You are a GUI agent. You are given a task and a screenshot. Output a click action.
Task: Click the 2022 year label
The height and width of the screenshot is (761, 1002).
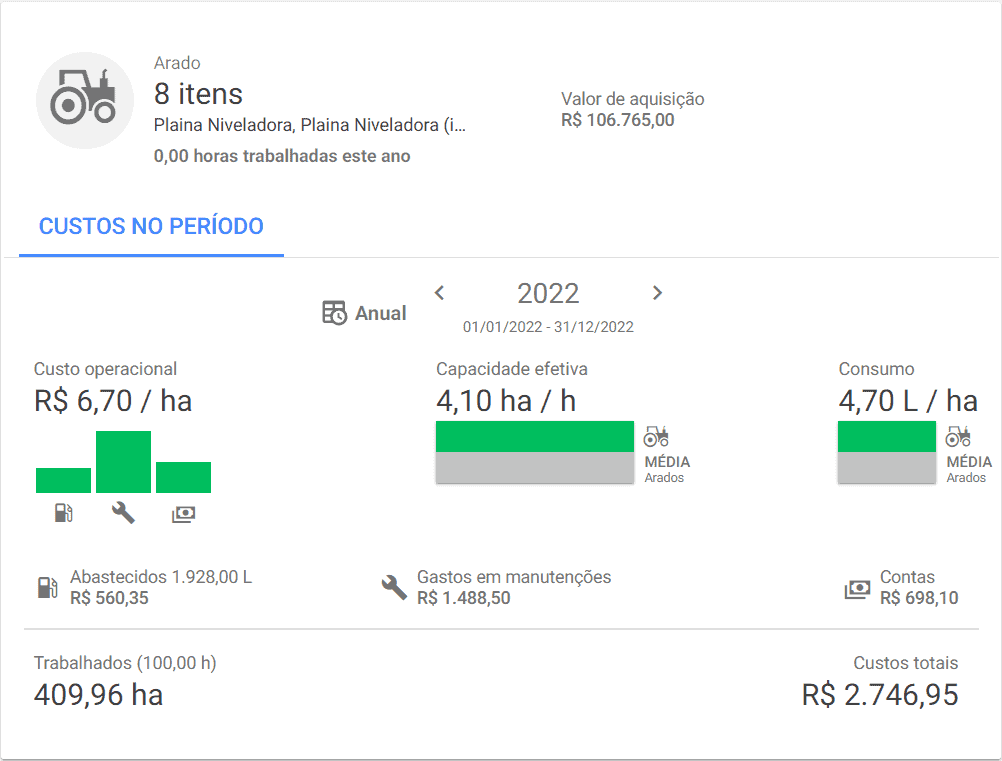[x=548, y=293]
